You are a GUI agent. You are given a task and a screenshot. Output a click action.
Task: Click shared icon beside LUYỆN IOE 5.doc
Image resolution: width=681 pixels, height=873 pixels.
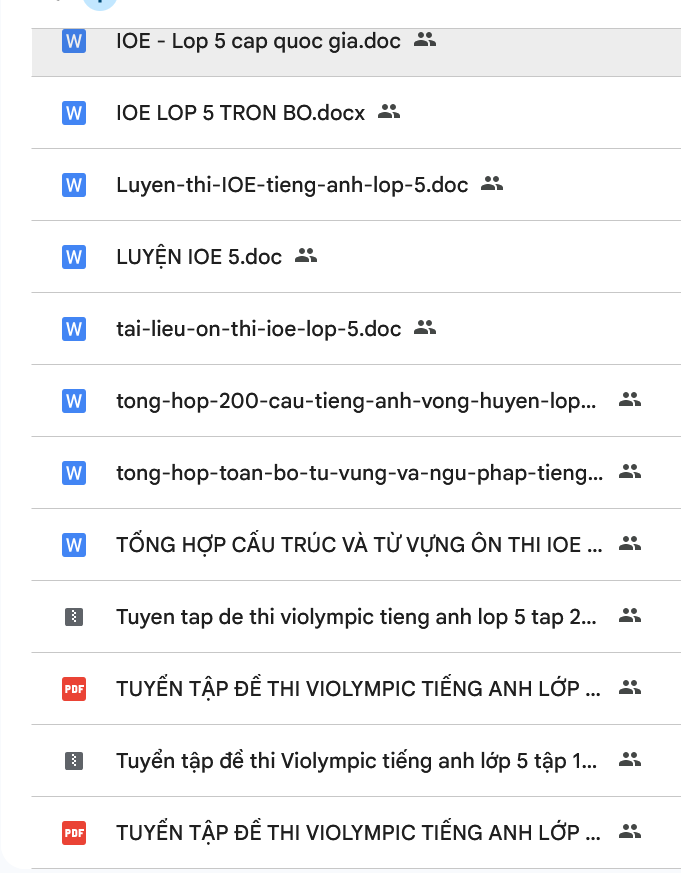point(306,256)
